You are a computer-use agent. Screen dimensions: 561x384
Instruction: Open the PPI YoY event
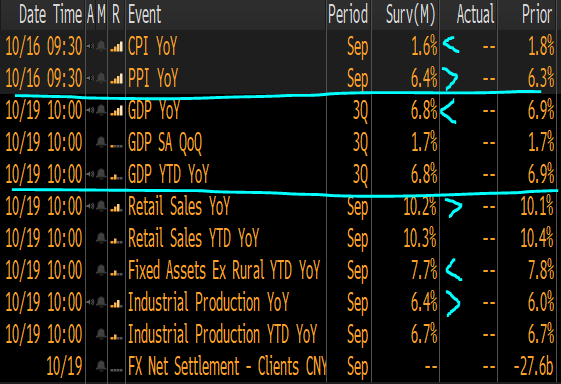pyautogui.click(x=153, y=78)
